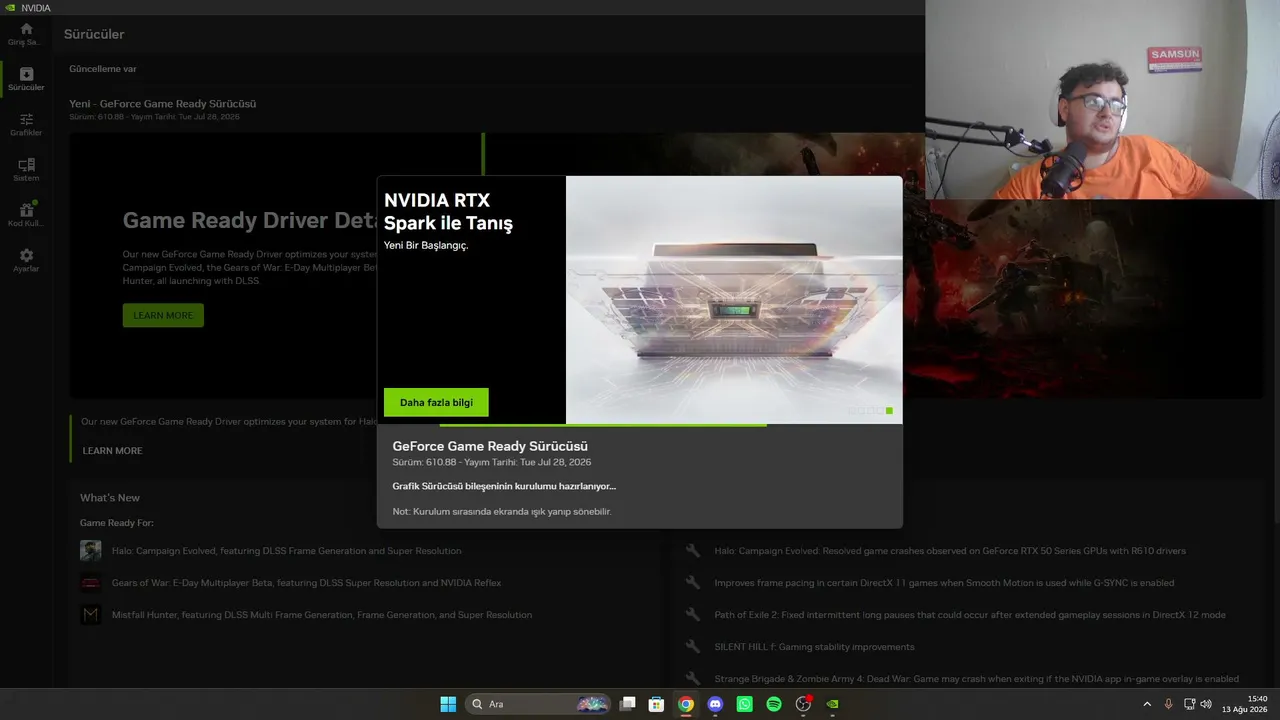Click the Mistfall Hunter game icon
This screenshot has width=1280, height=720.
click(x=91, y=615)
